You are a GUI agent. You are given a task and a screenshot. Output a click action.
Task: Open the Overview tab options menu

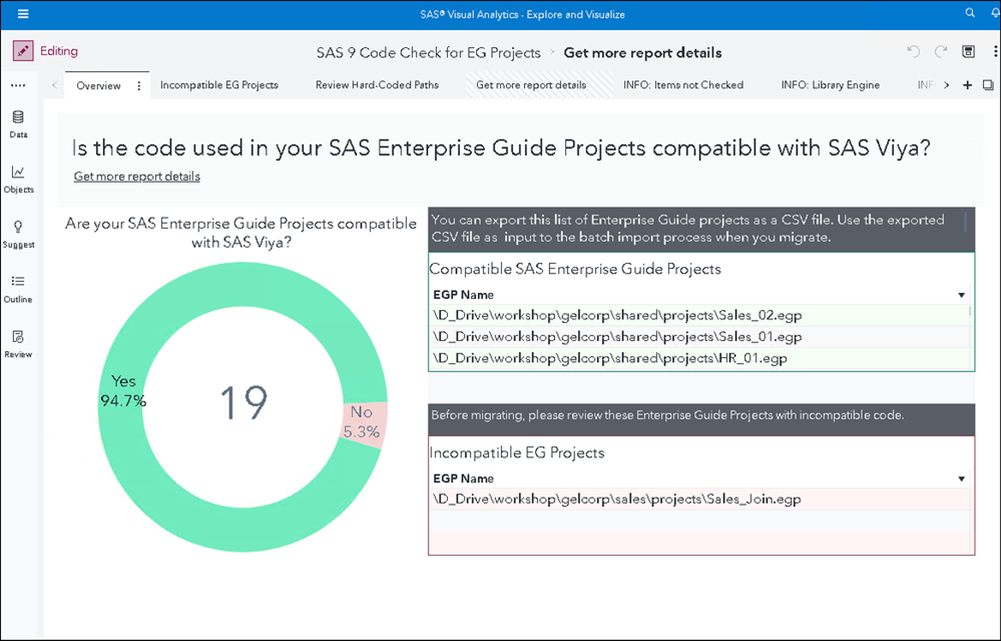(137, 85)
